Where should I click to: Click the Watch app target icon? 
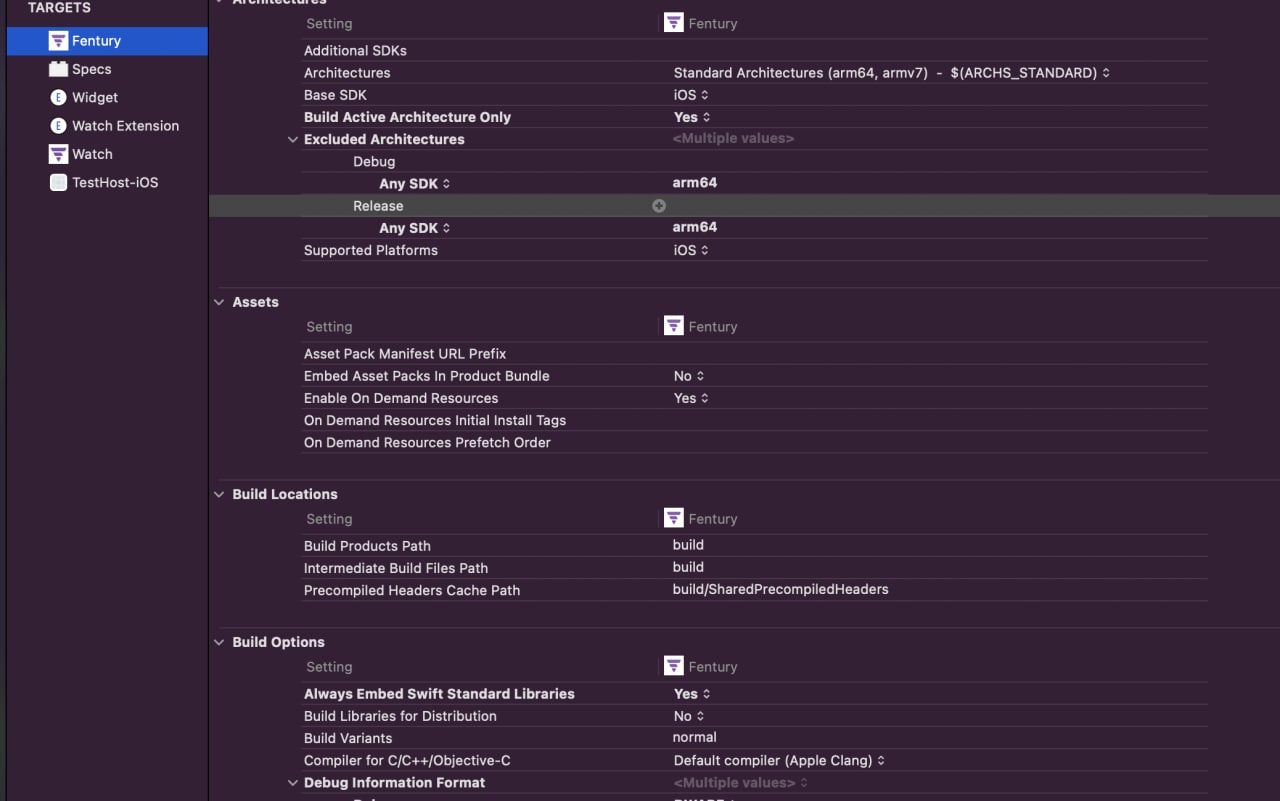(58, 154)
